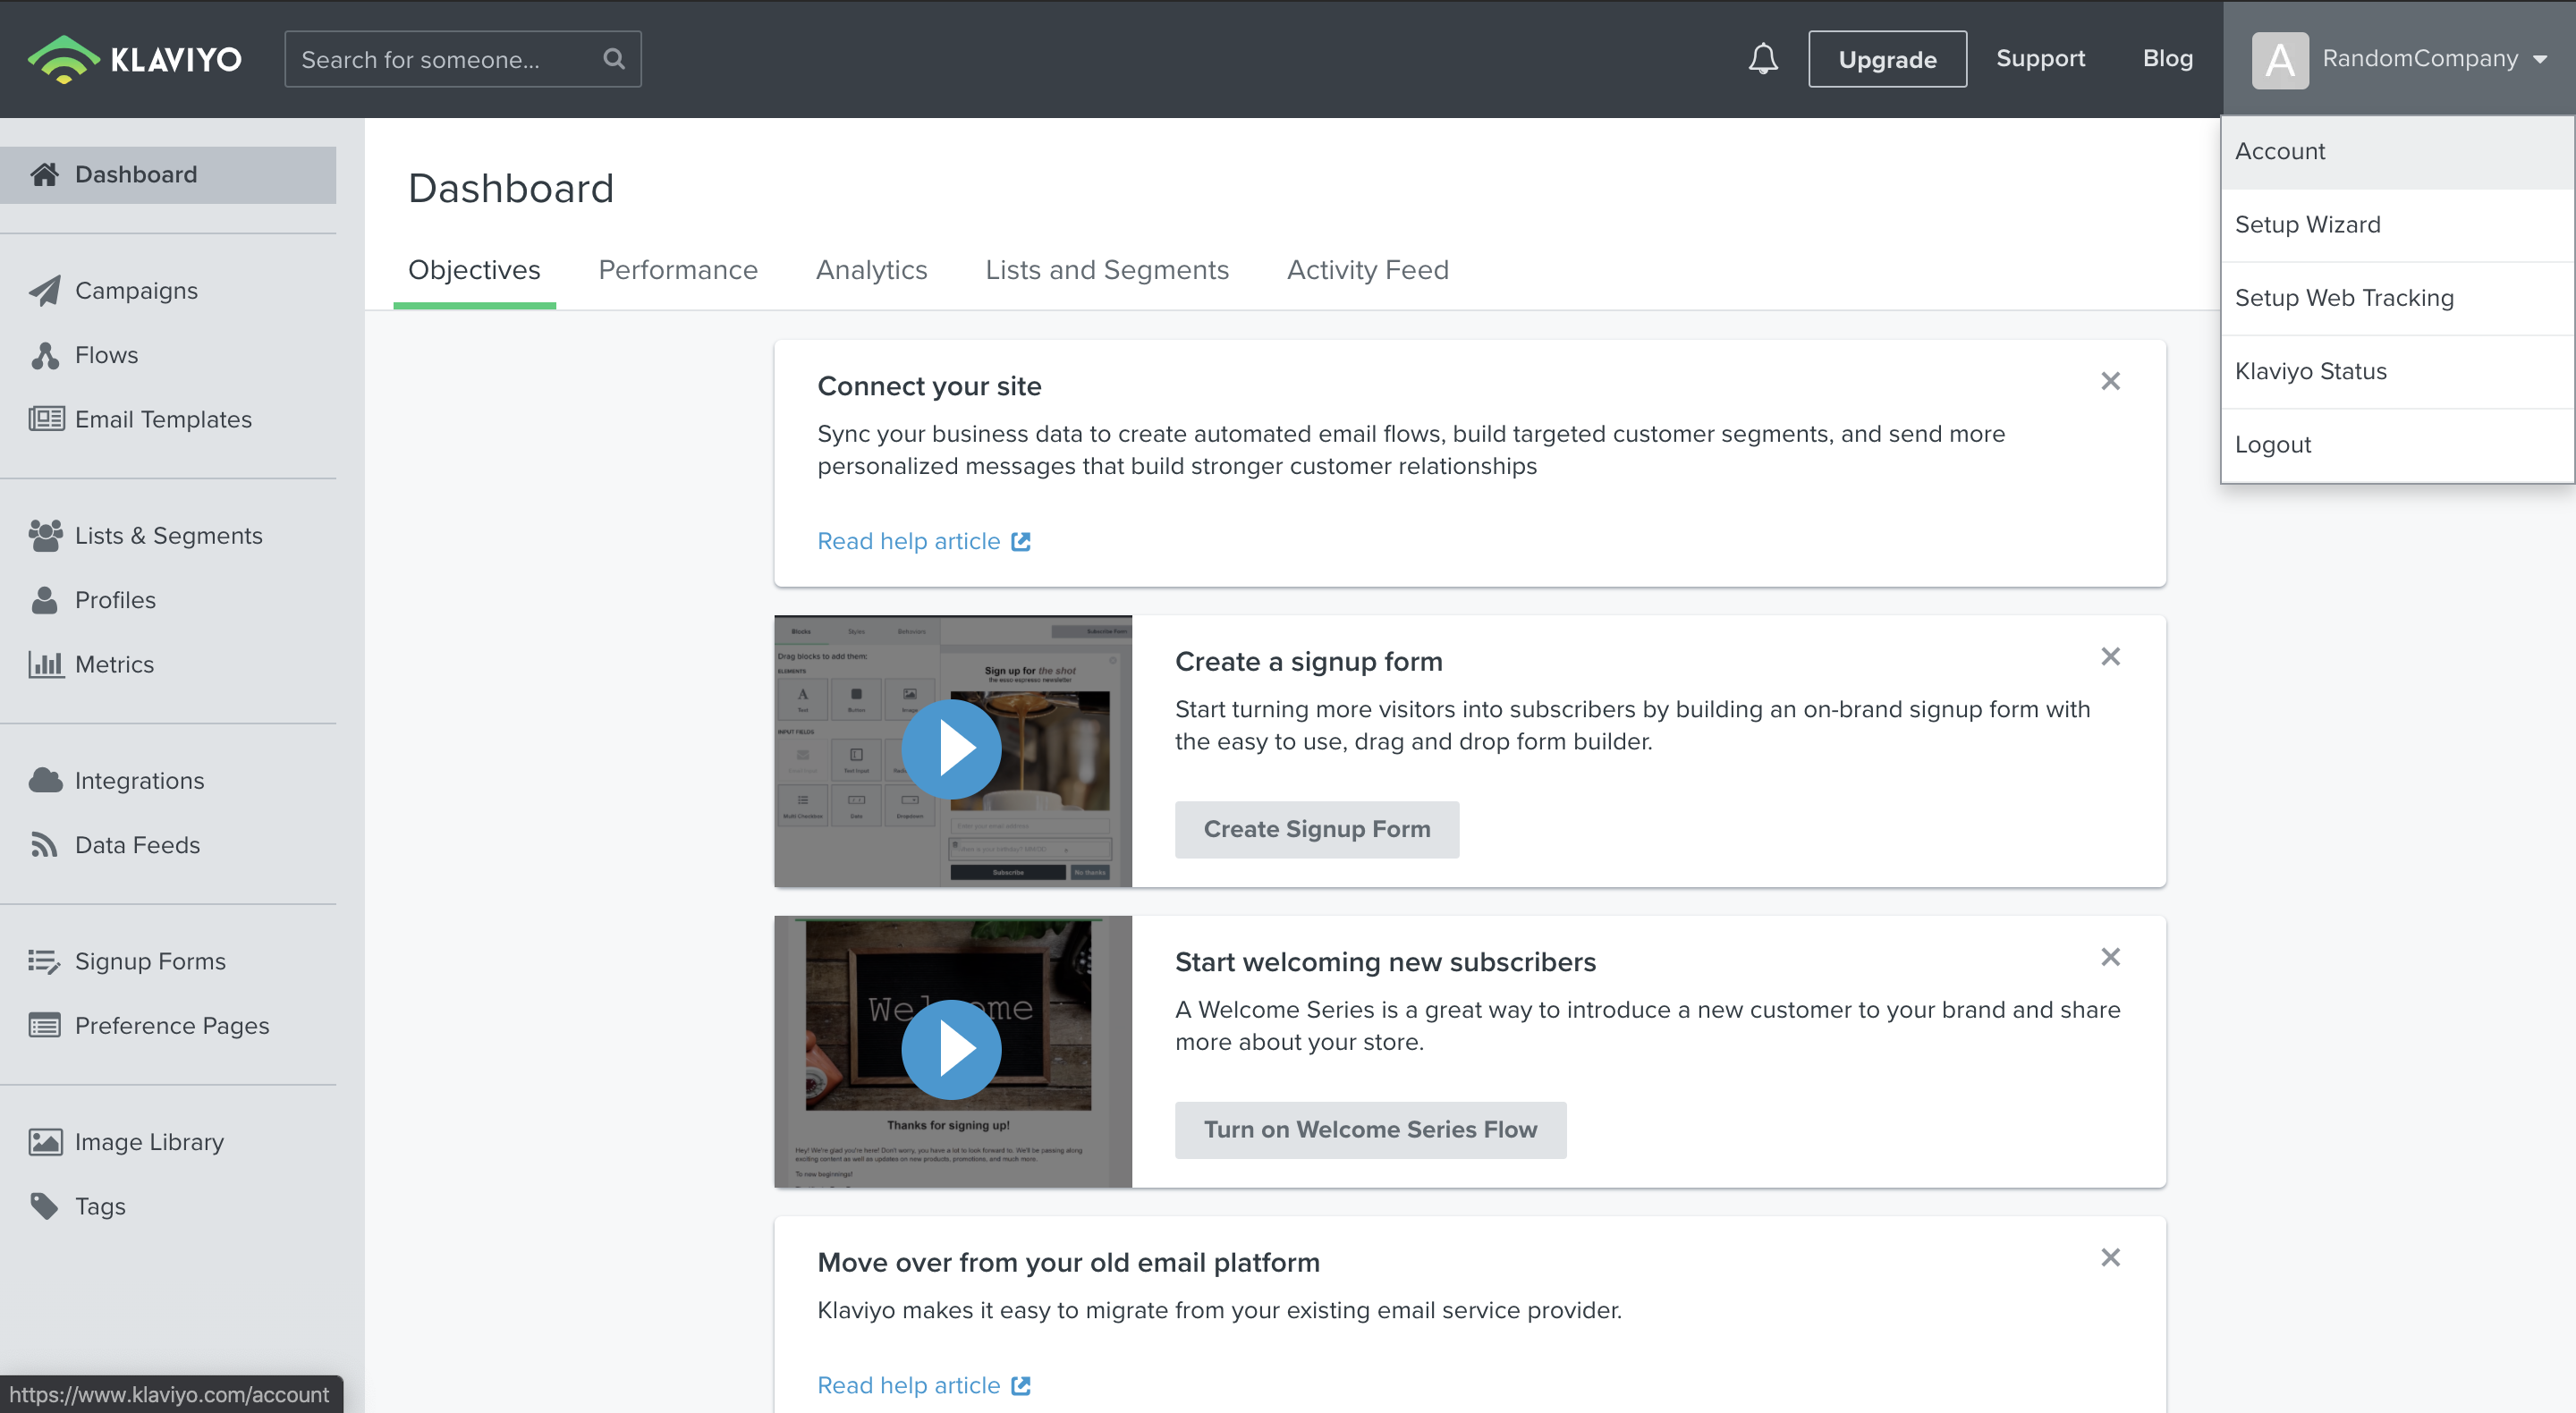This screenshot has height=1413, width=2576.
Task: Click the Data Feeds RSS icon
Action: [x=45, y=845]
